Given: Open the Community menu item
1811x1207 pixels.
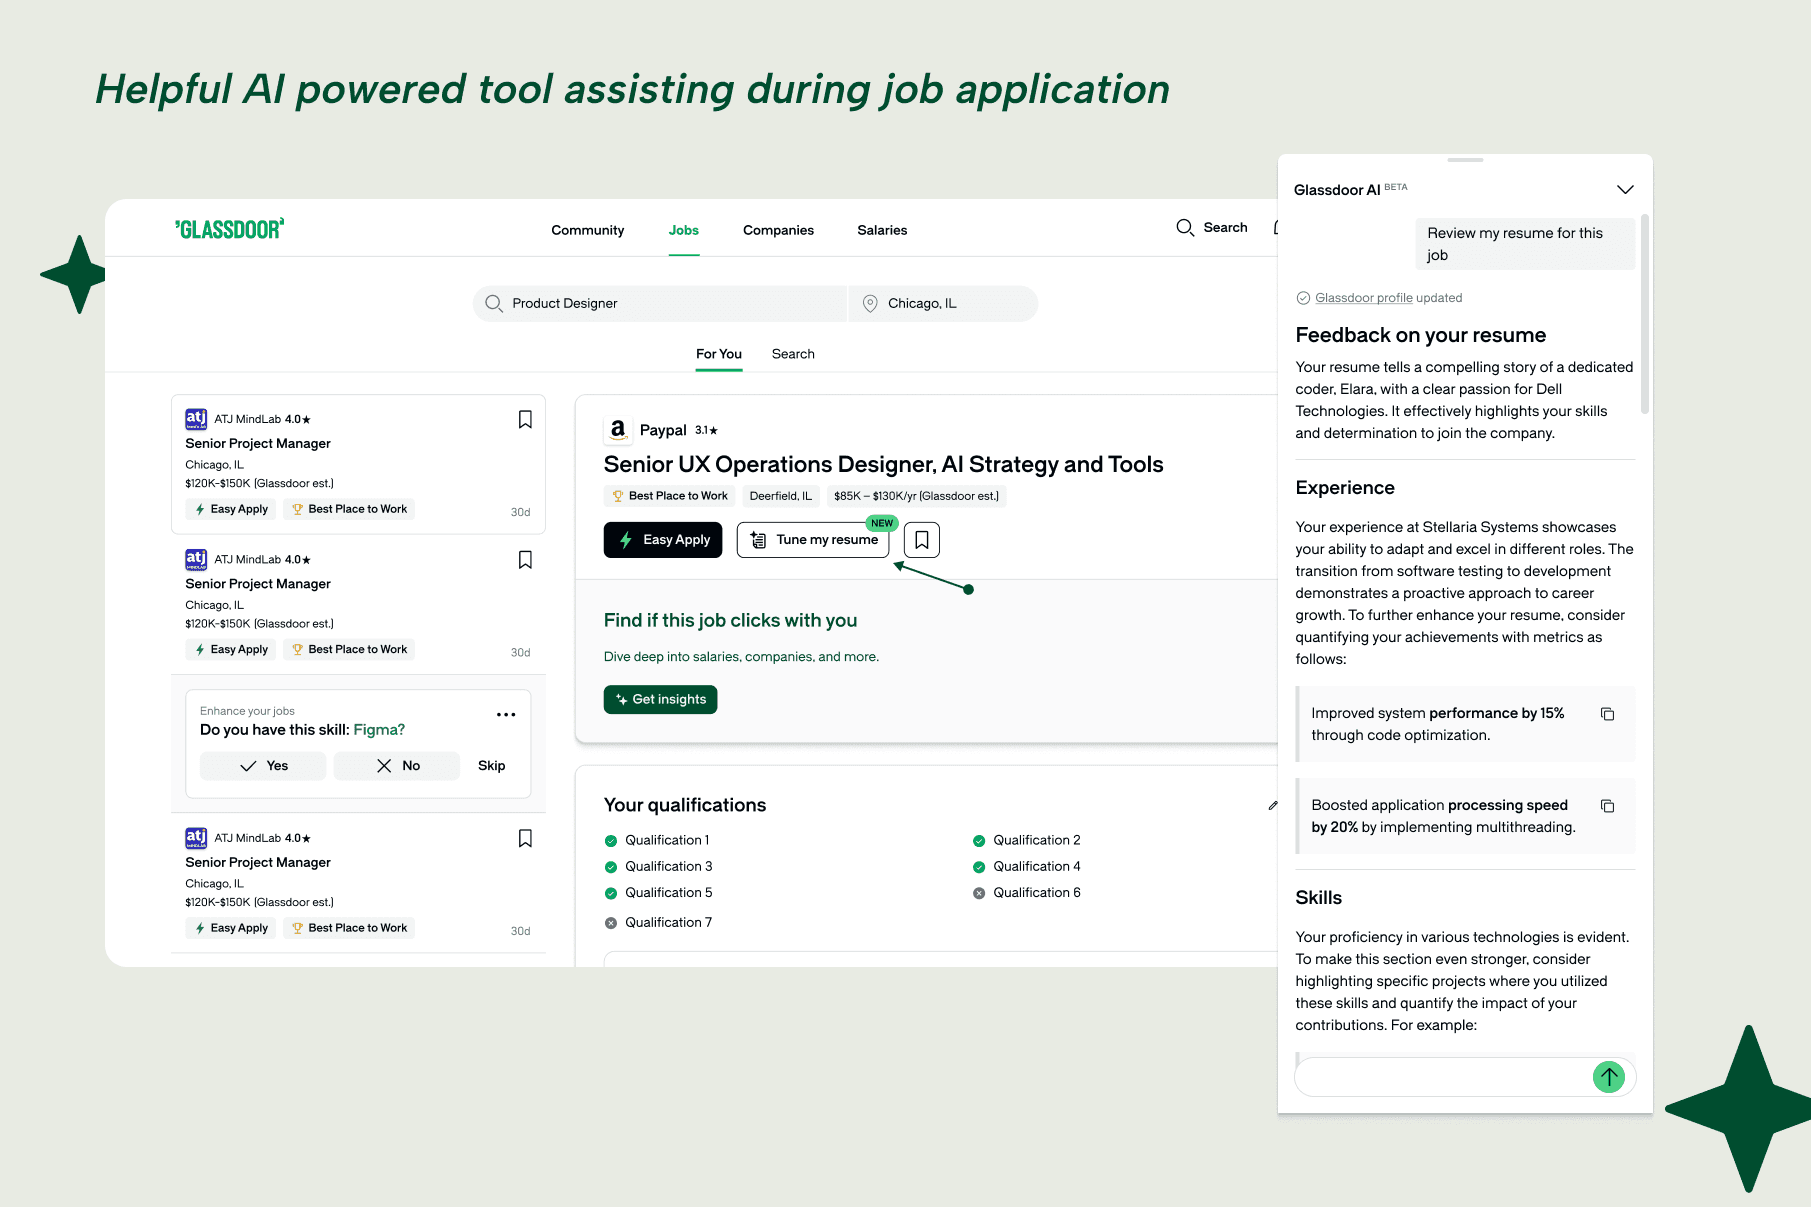Looking at the screenshot, I should [588, 230].
